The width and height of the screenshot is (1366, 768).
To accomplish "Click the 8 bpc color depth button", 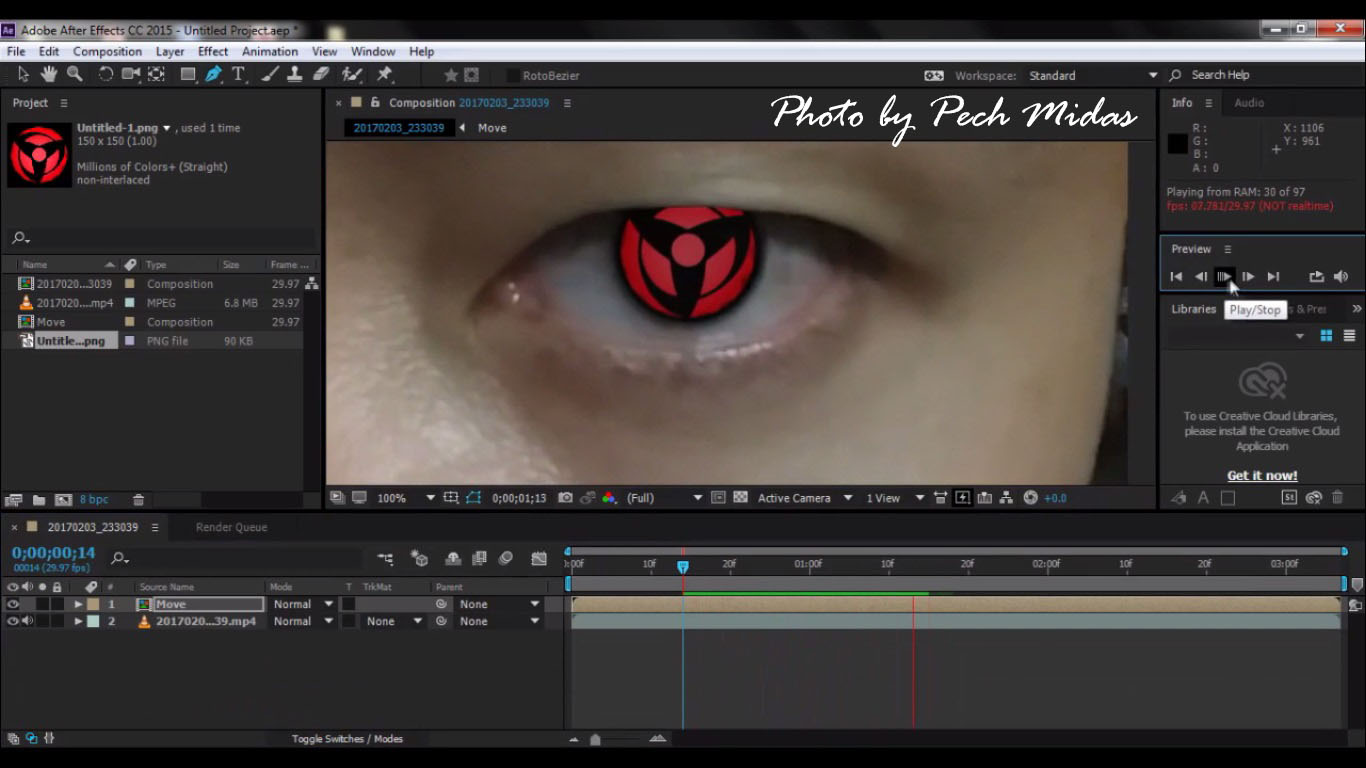I will (94, 499).
